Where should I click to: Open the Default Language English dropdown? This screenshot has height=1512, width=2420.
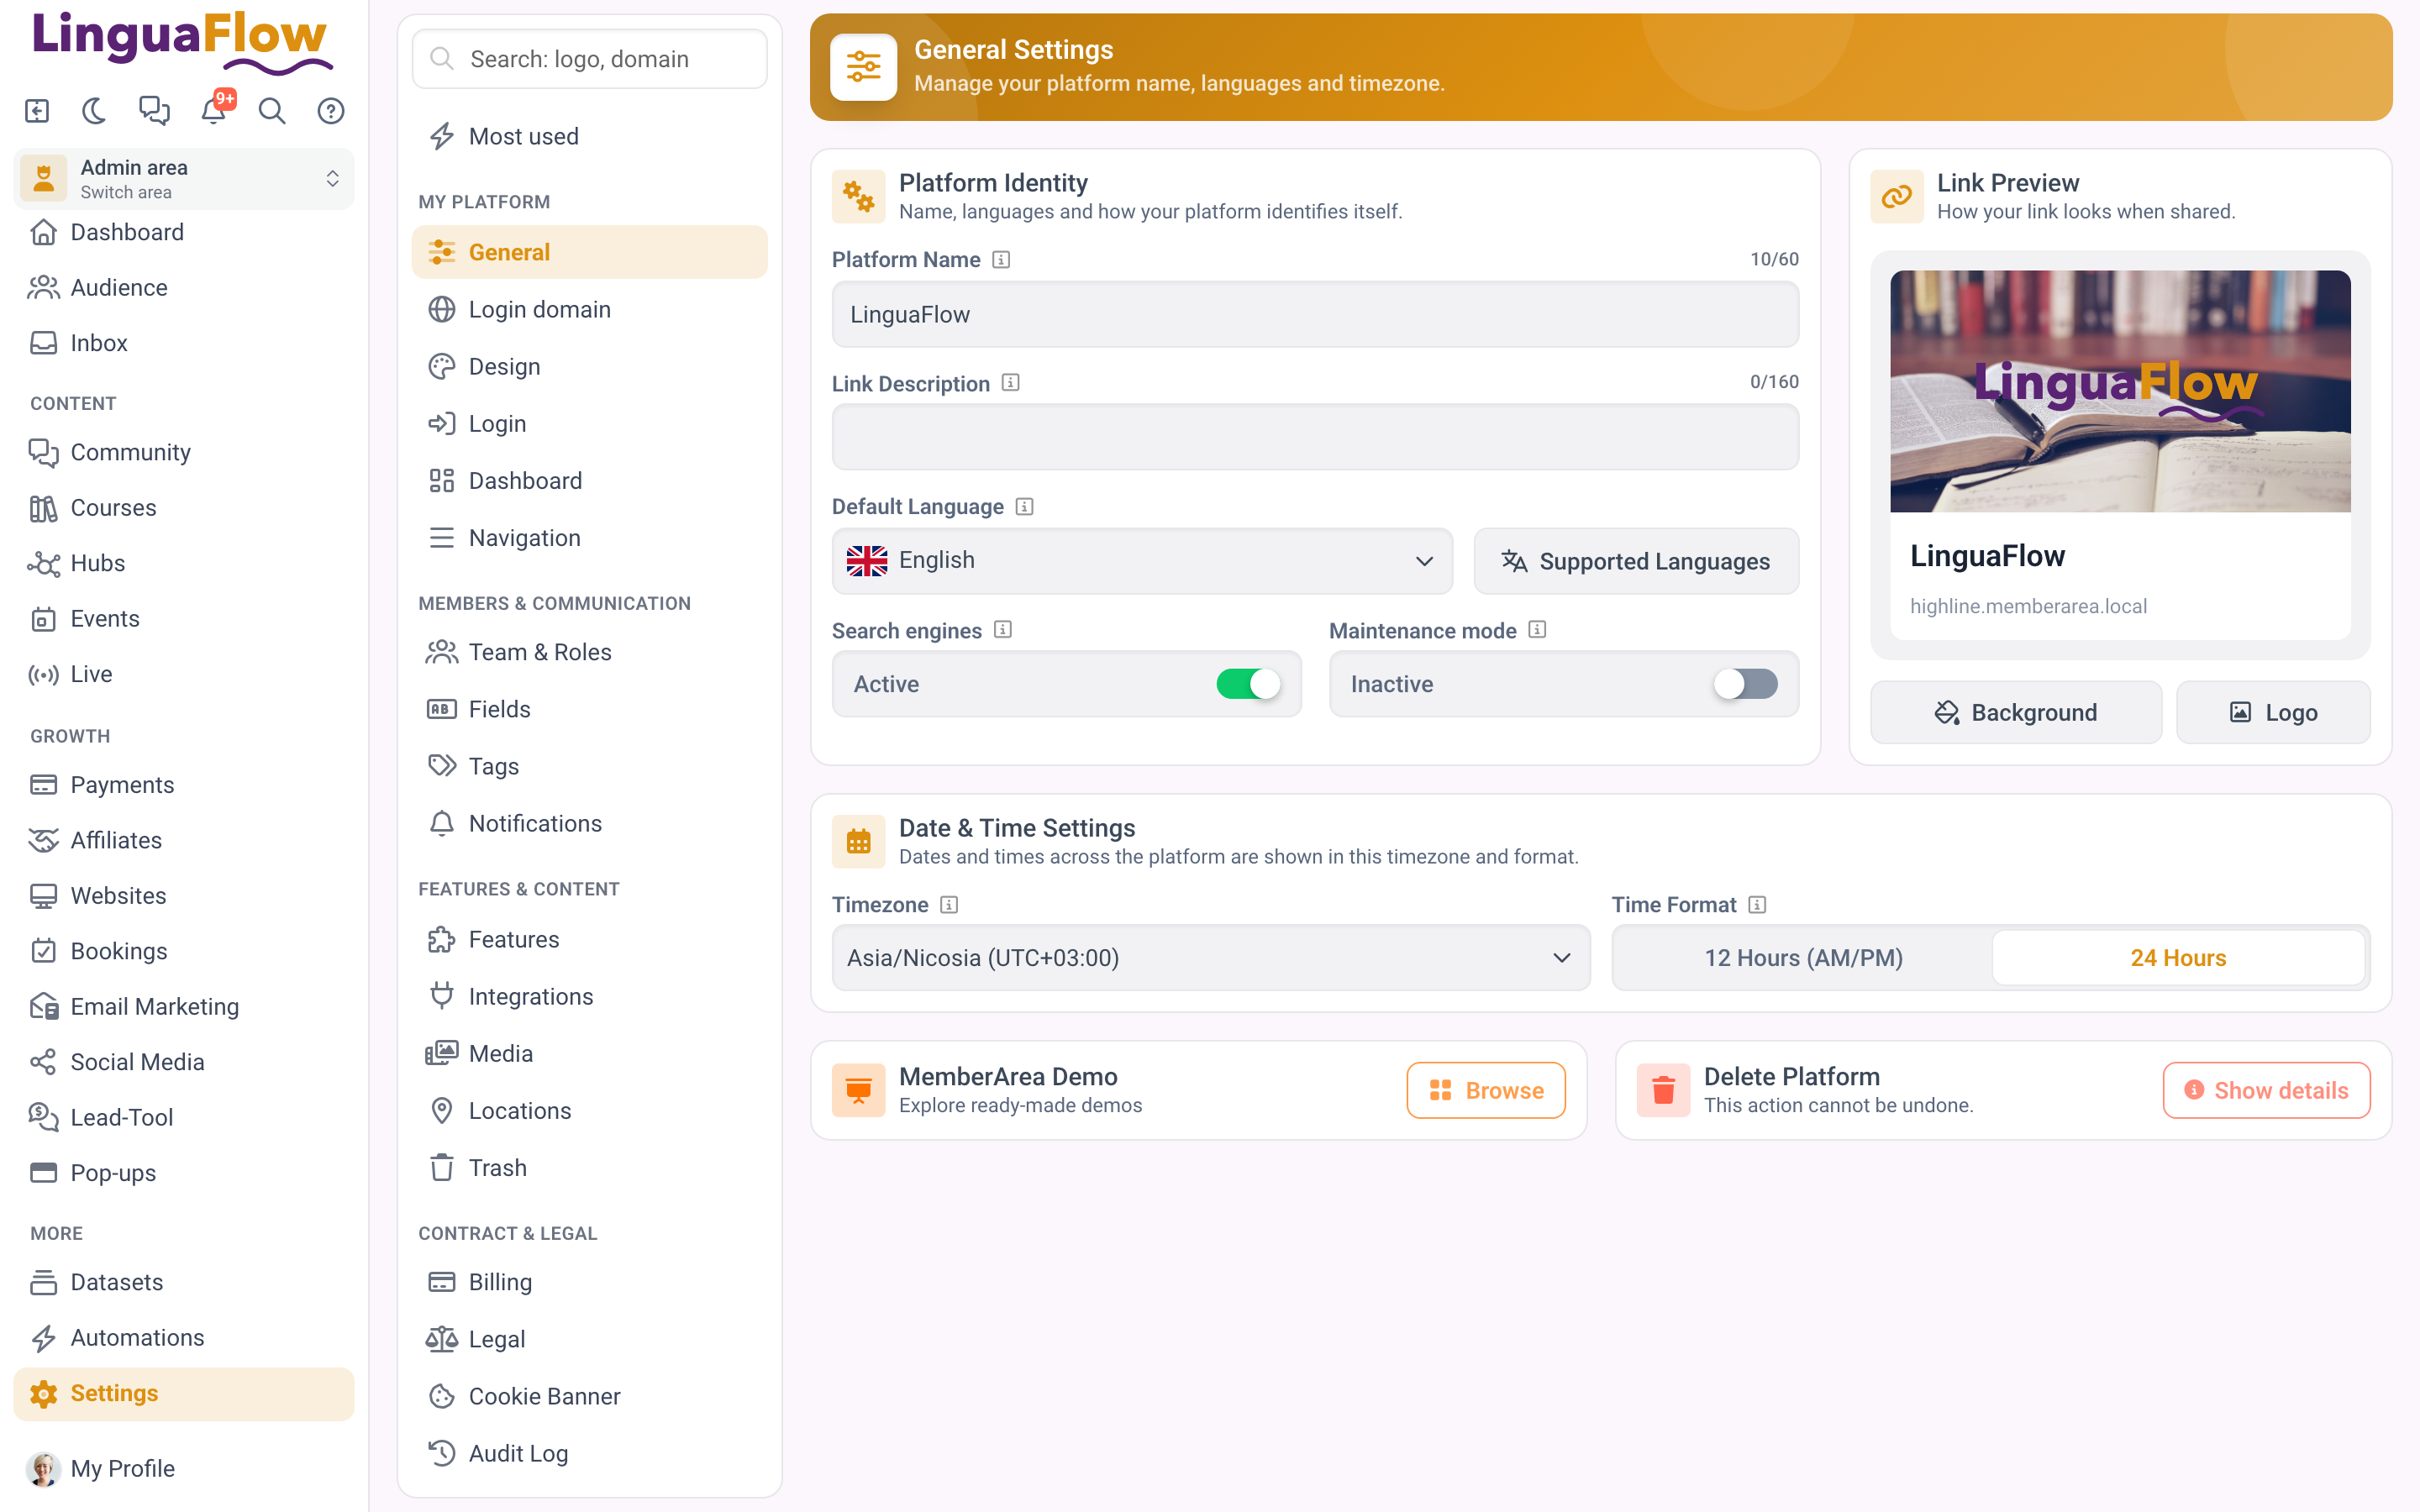1142,561
